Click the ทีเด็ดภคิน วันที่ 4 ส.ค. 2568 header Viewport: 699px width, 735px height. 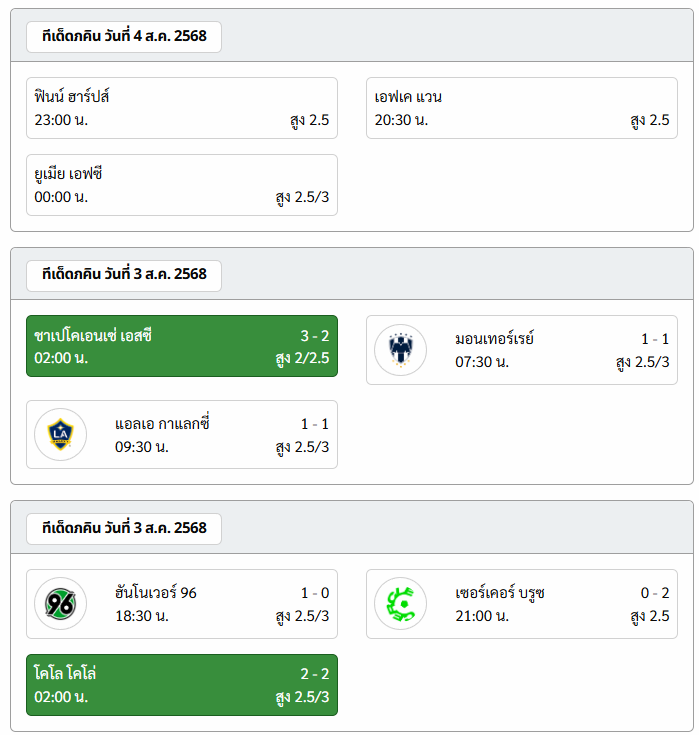124,36
